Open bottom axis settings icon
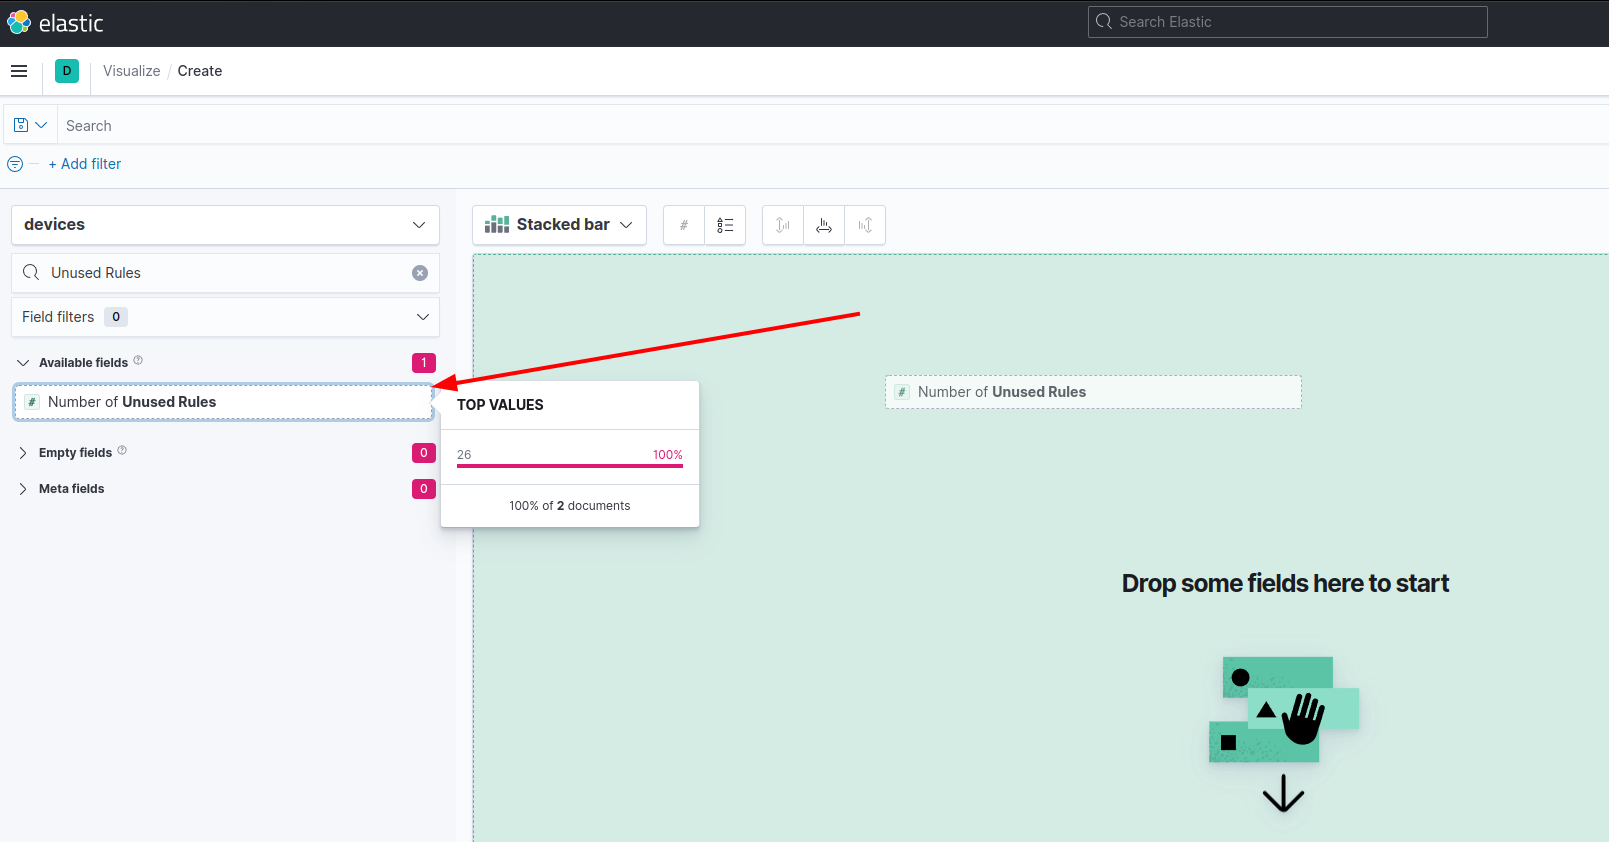 824,225
